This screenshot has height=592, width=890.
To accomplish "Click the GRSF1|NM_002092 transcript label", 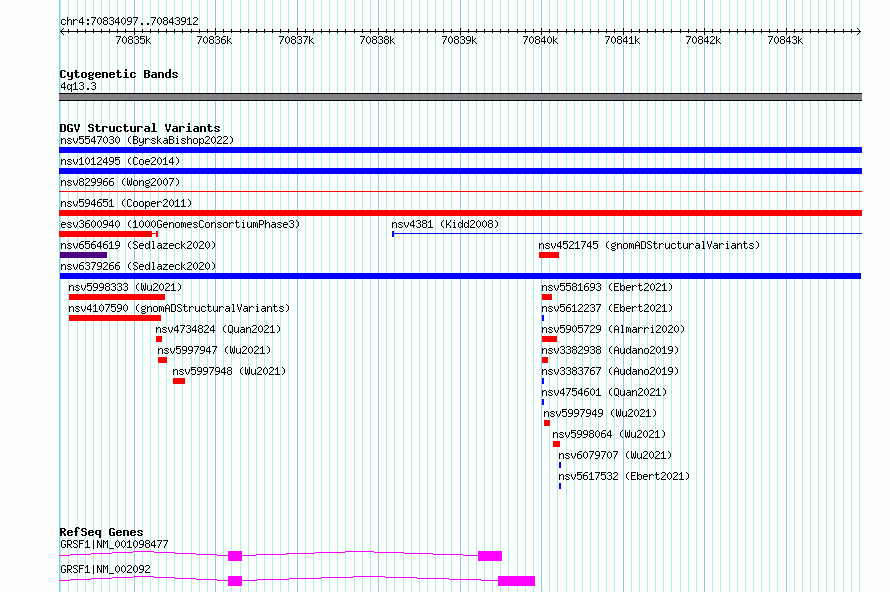I will 105,569.
